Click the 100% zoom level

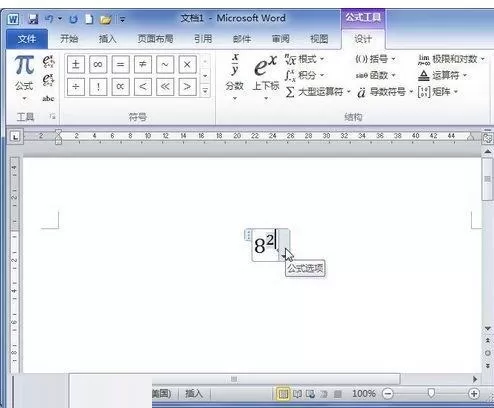coord(364,394)
